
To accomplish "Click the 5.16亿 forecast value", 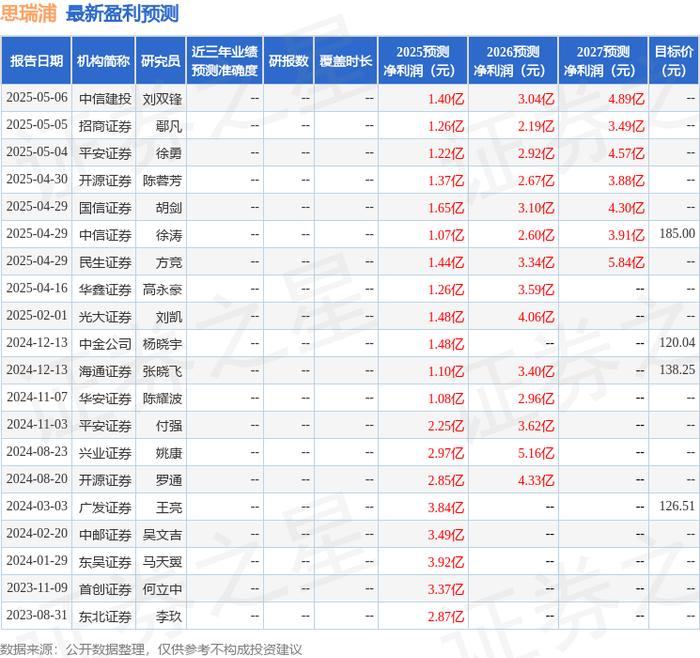I will (536, 453).
